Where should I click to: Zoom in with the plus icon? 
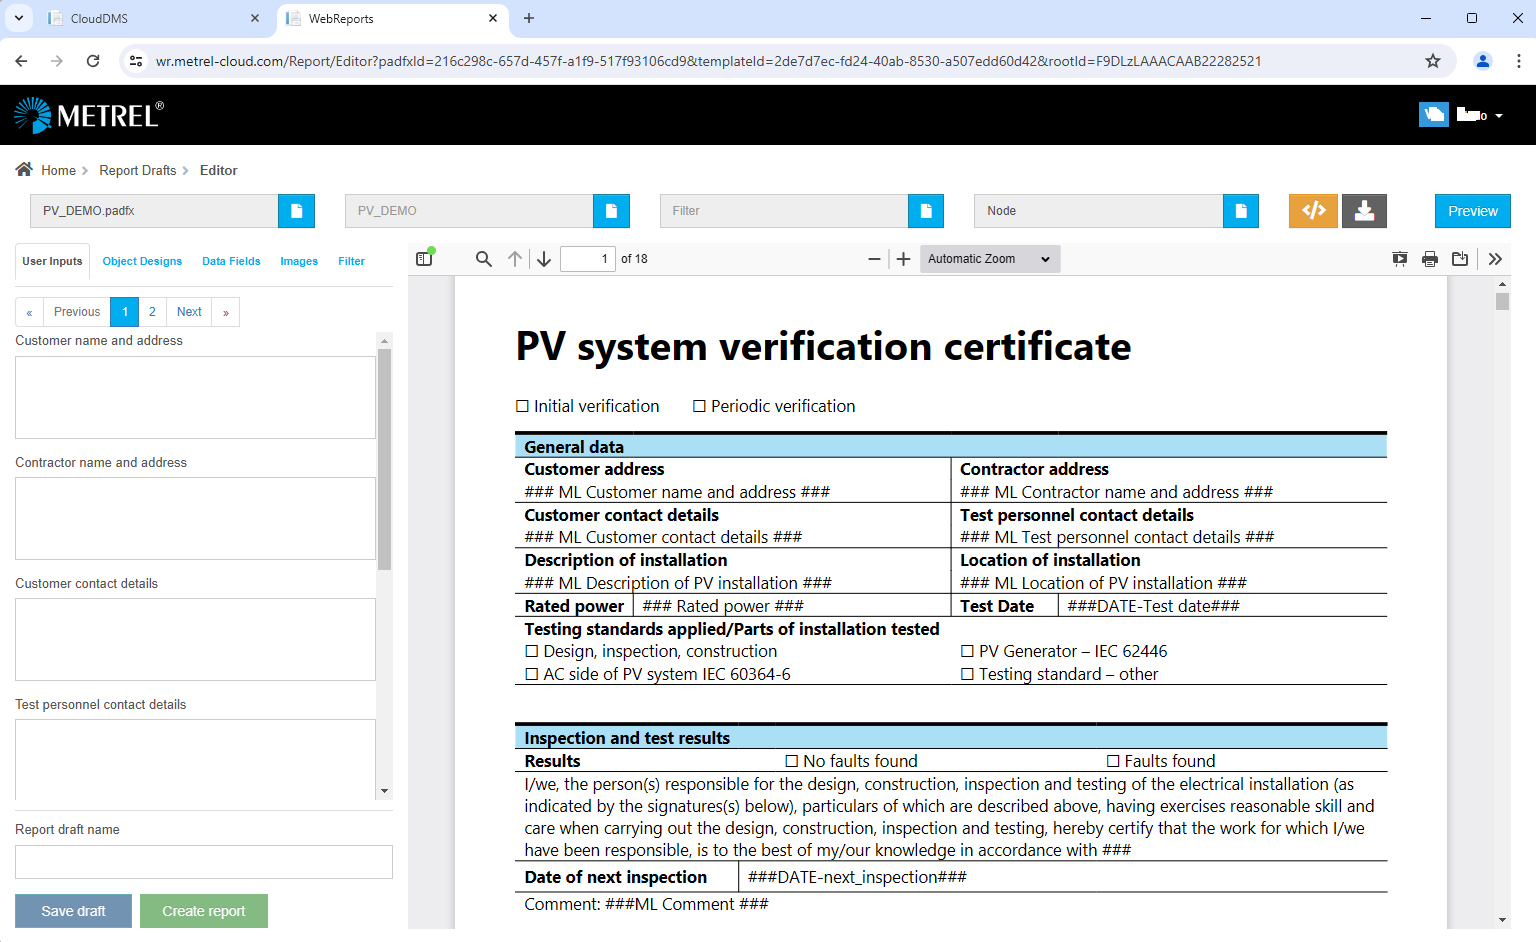[903, 259]
